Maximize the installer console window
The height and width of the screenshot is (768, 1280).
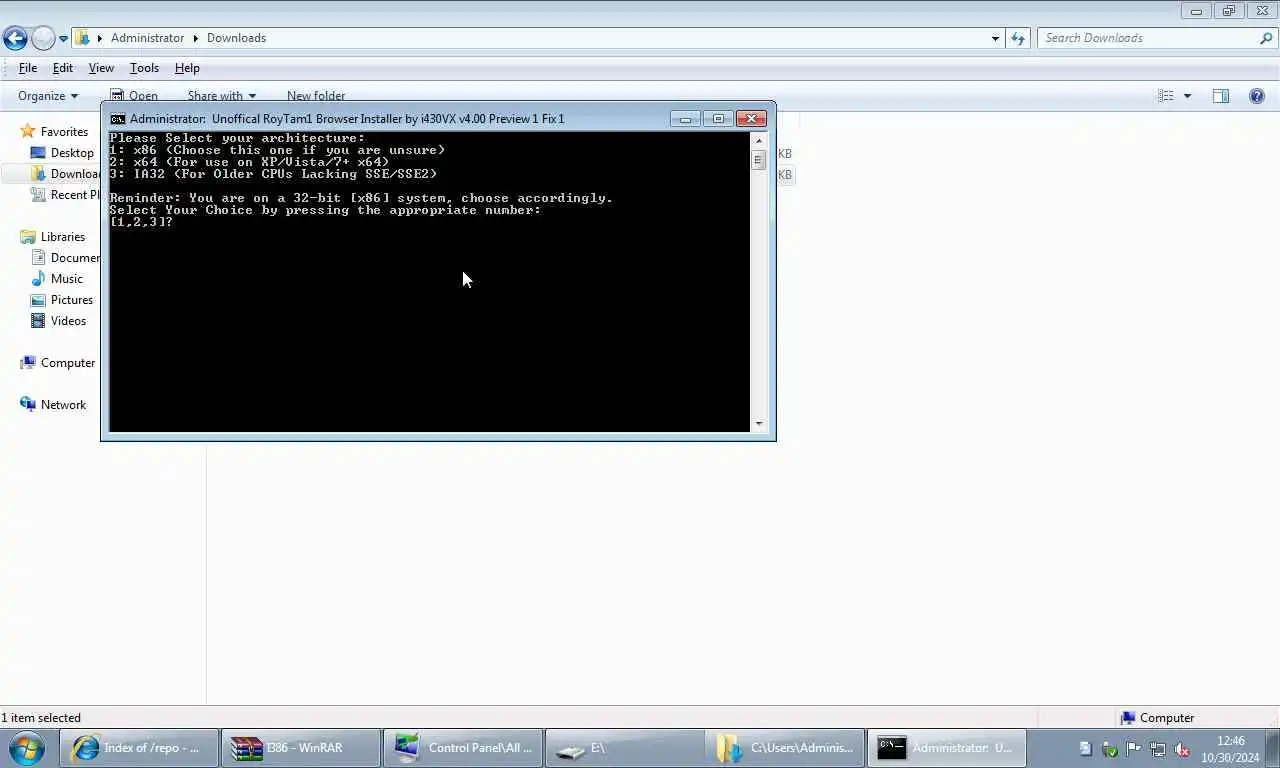point(718,119)
